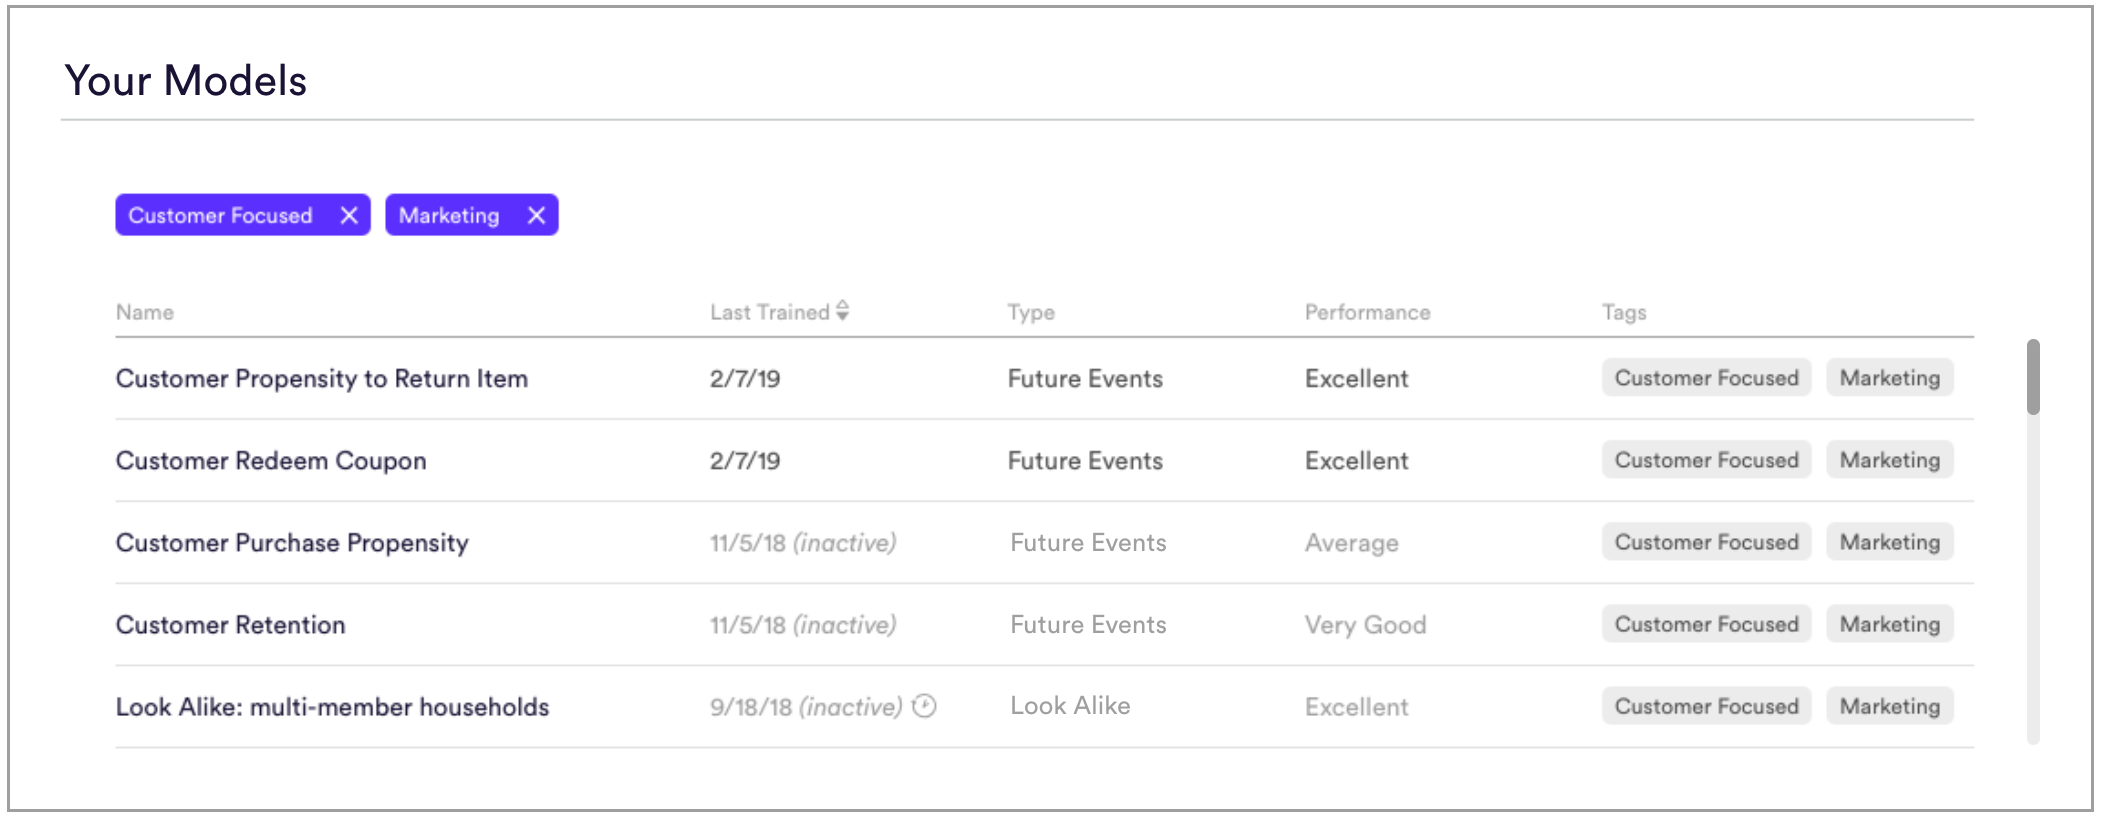Screen dimensions: 2101x819
Task: Open Customer Retention model
Action: pos(230,624)
